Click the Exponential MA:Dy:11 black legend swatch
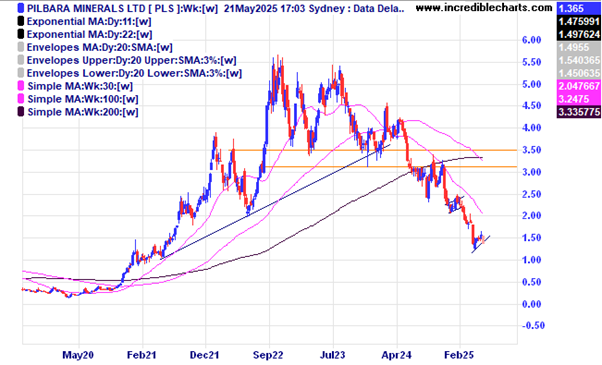Image resolution: width=602 pixels, height=365 pixels. coord(21,21)
